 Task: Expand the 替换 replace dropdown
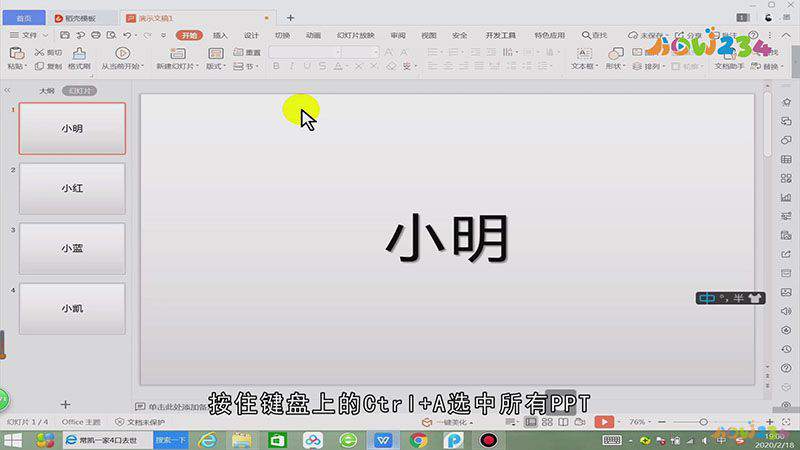click(782, 67)
